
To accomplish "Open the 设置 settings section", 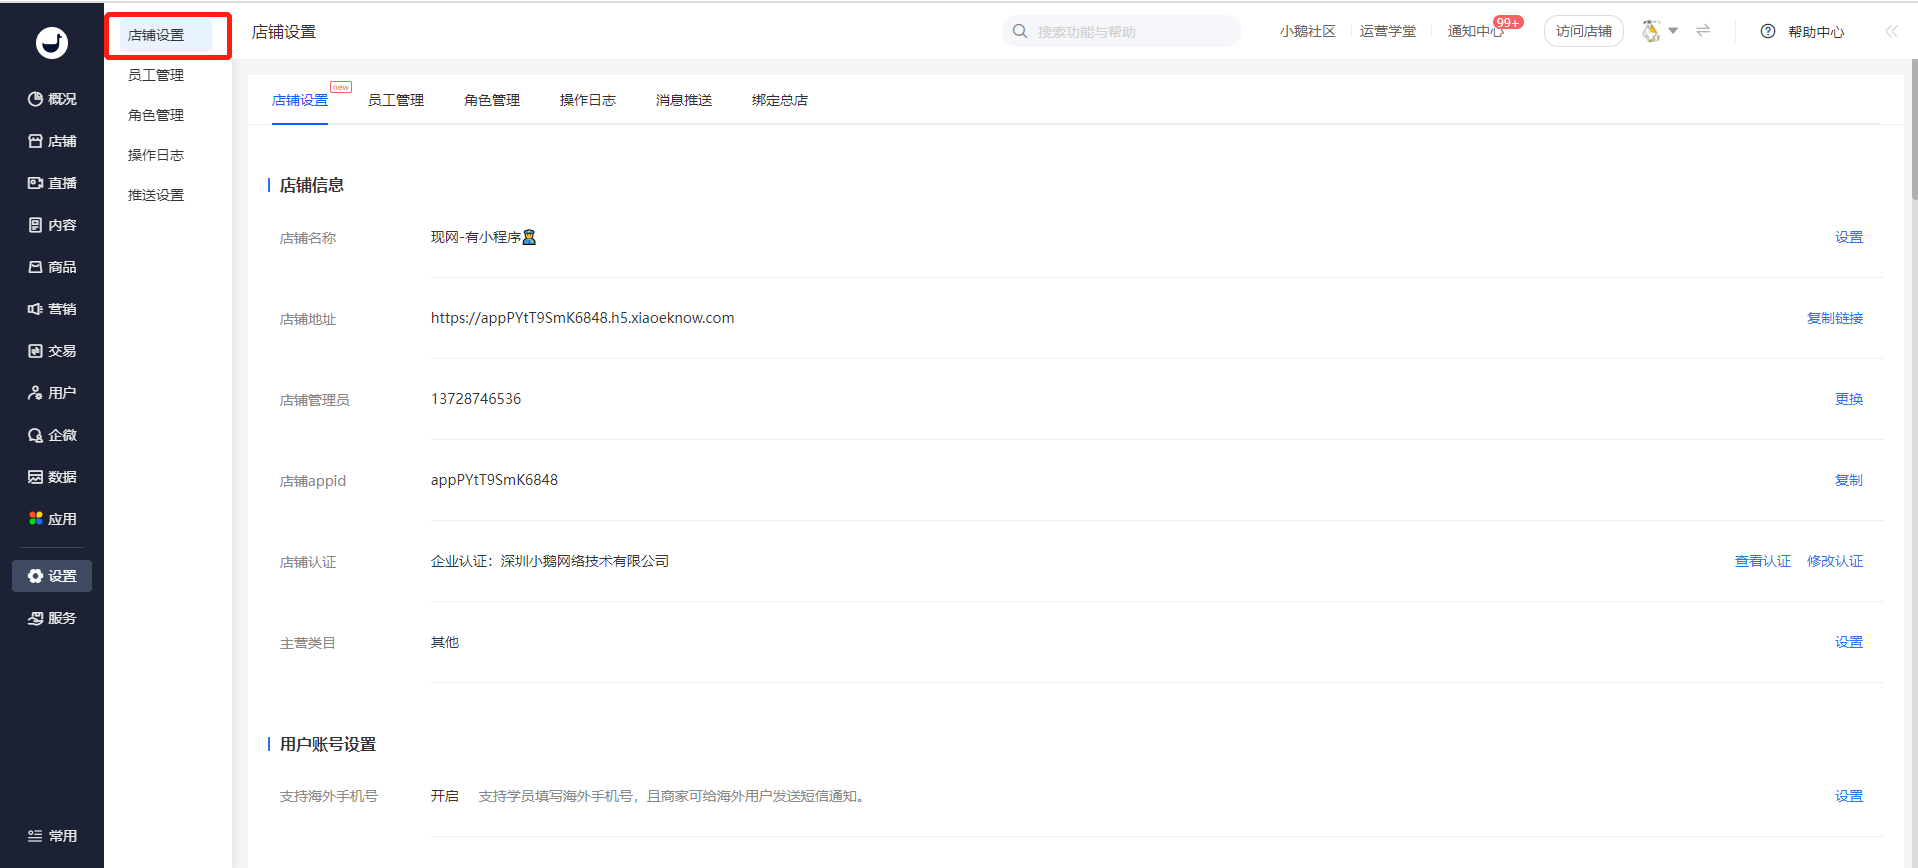I will pyautogui.click(x=52, y=576).
